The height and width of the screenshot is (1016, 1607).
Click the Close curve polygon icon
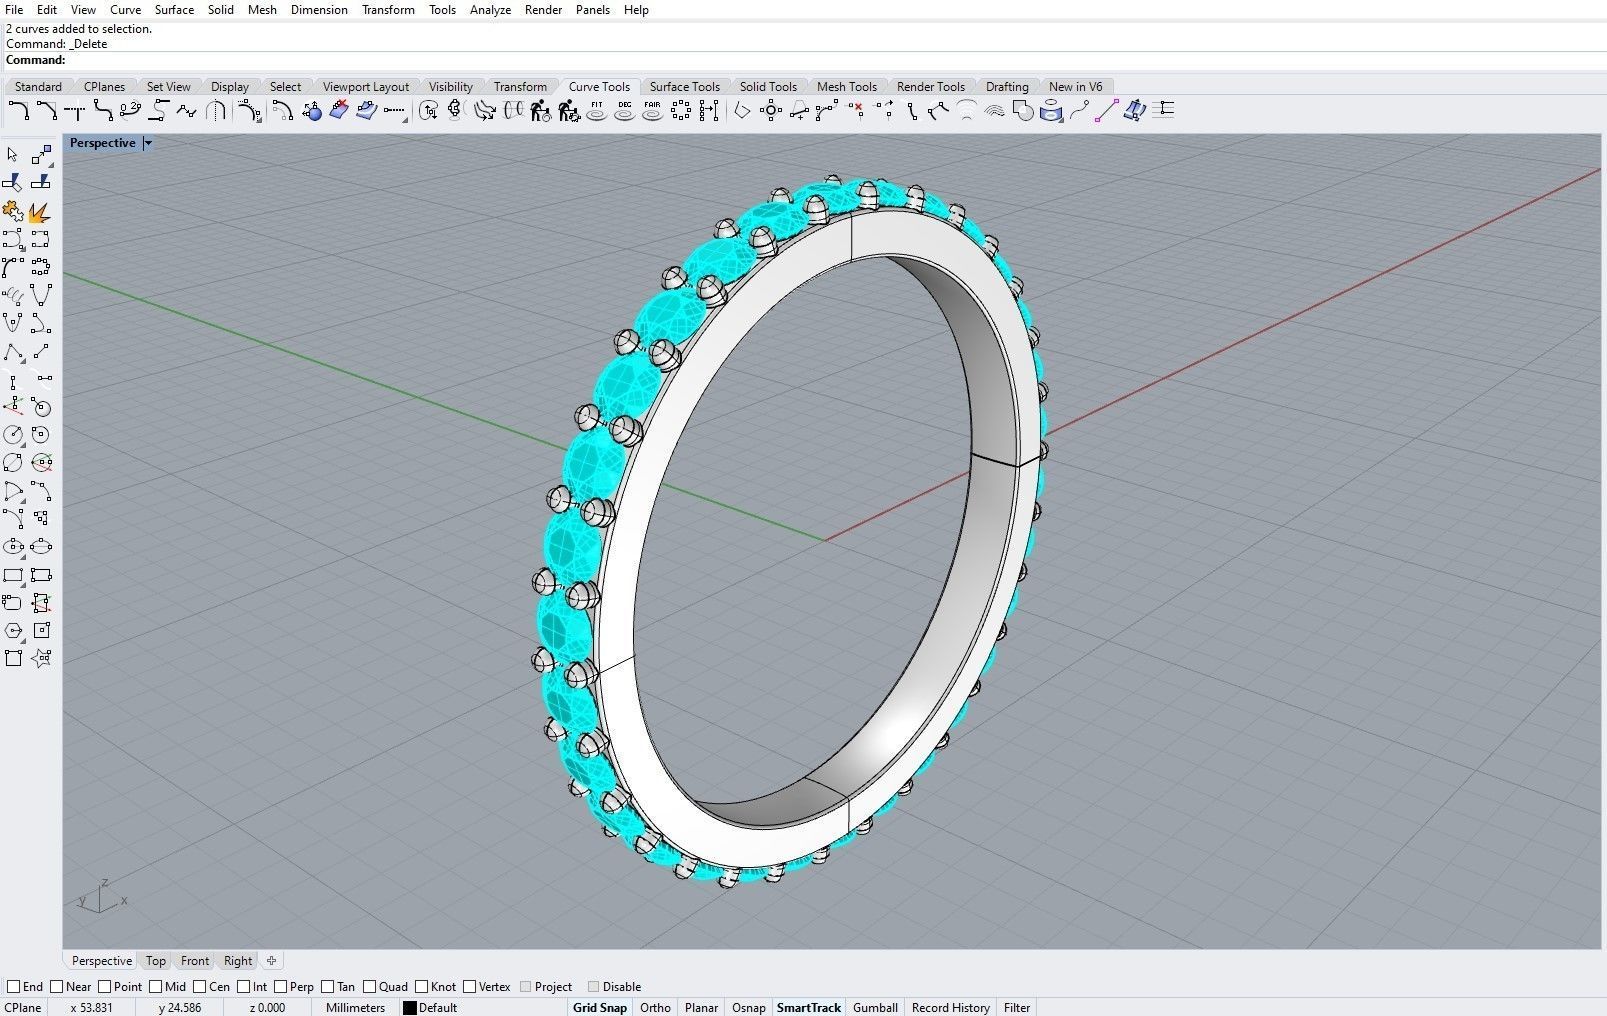point(741,110)
